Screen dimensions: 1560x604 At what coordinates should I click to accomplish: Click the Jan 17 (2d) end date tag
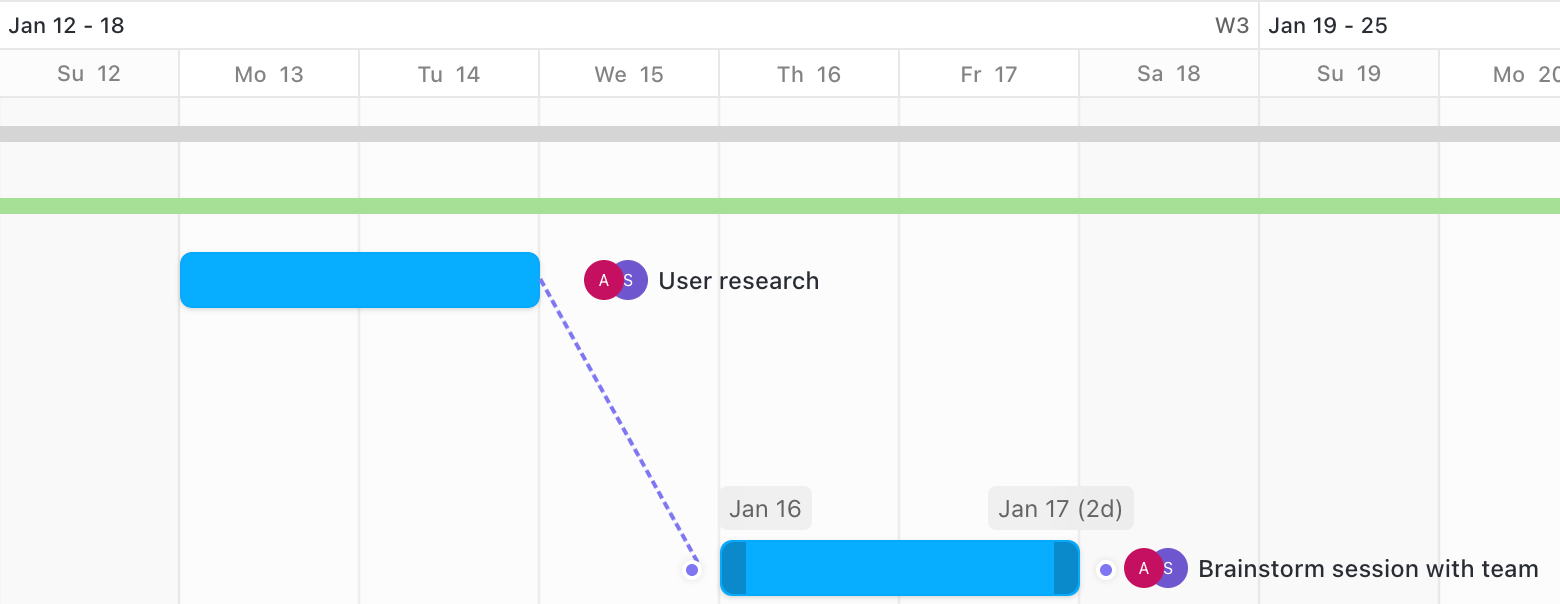1061,509
